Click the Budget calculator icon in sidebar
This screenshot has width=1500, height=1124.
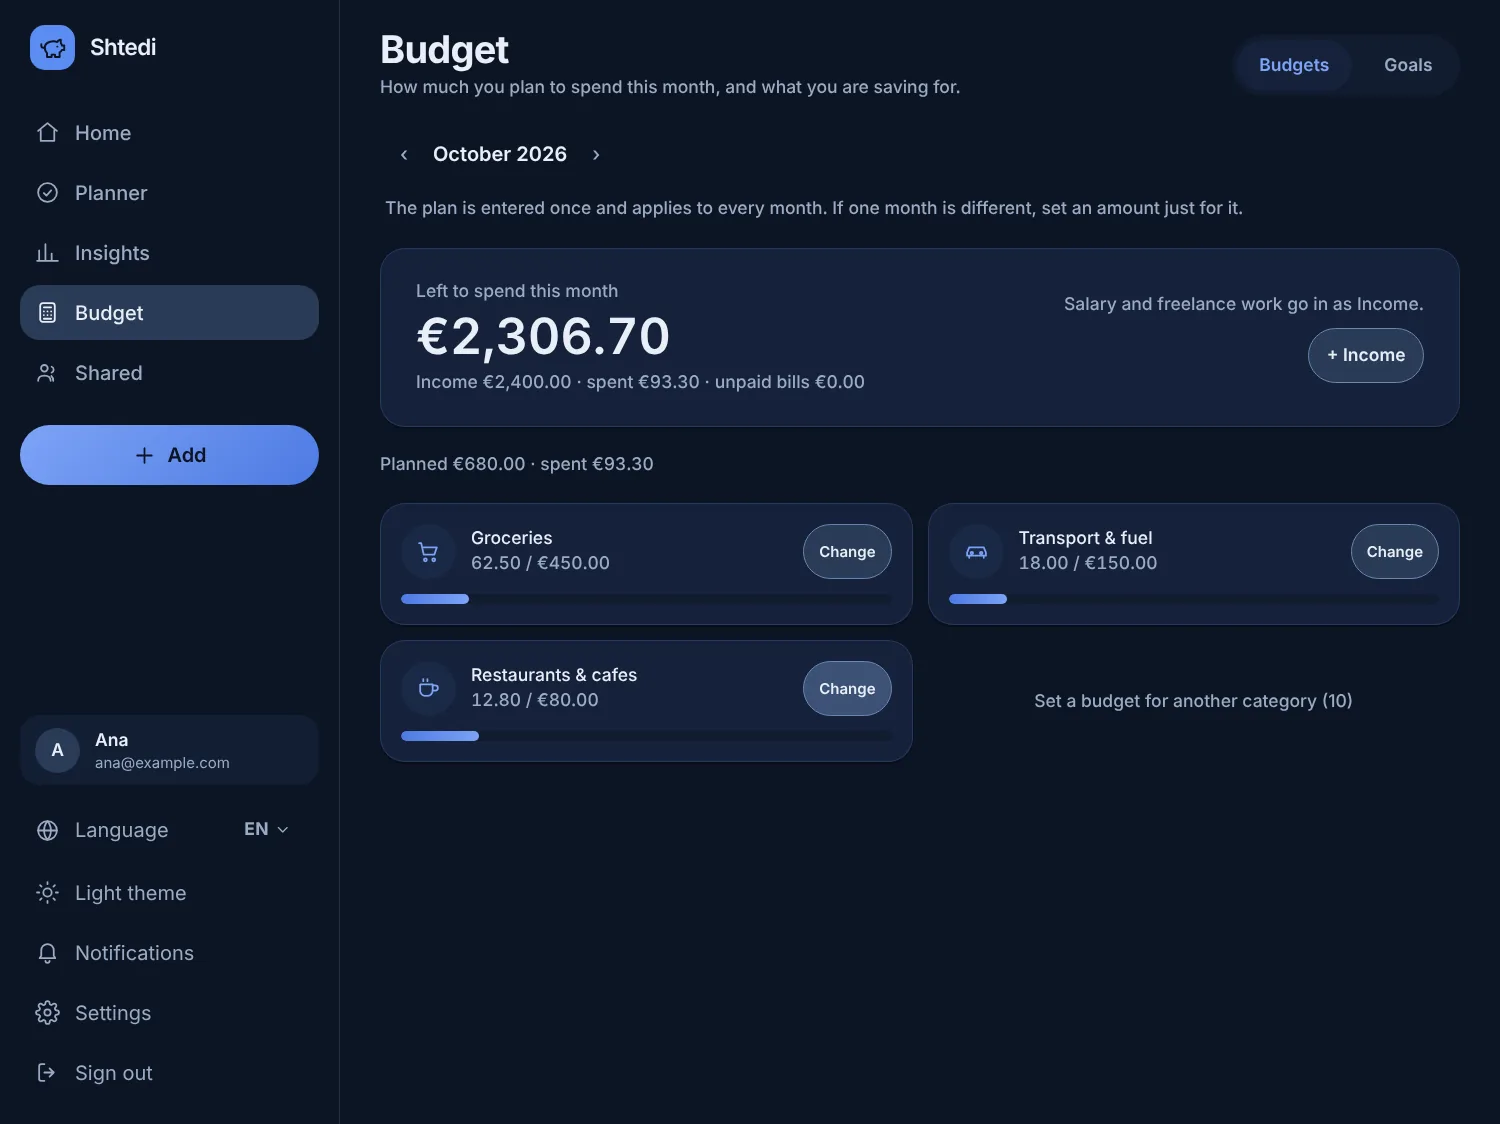coord(47,313)
